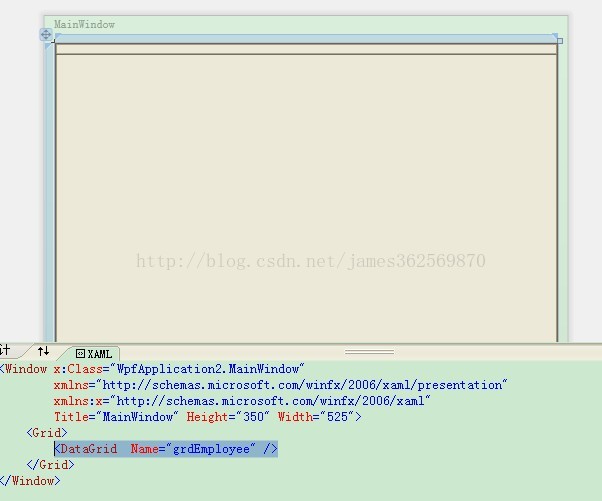
Task: Click the xaml/presentation namespace URL
Action: [x=302, y=385]
